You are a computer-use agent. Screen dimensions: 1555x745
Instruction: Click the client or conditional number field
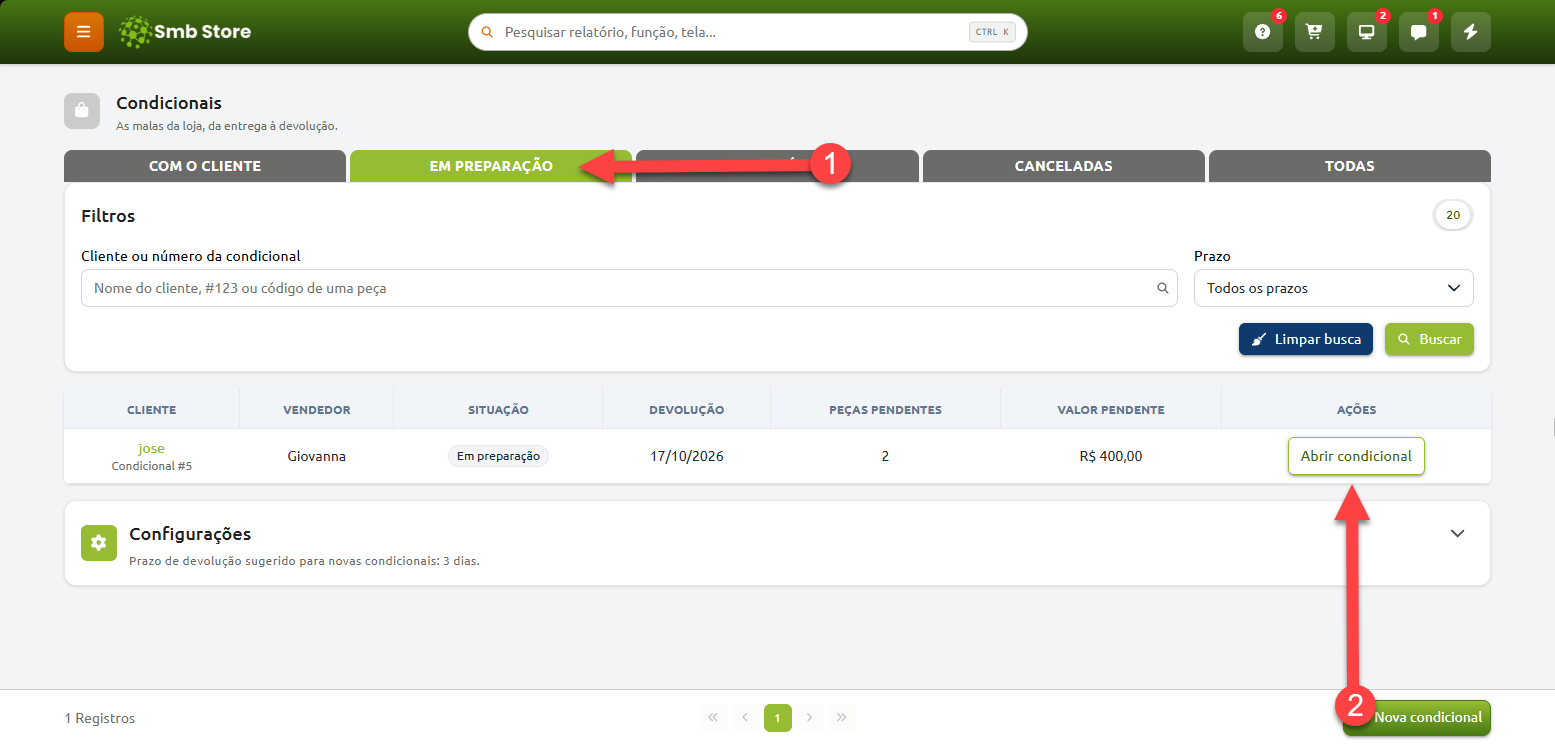pyautogui.click(x=629, y=288)
